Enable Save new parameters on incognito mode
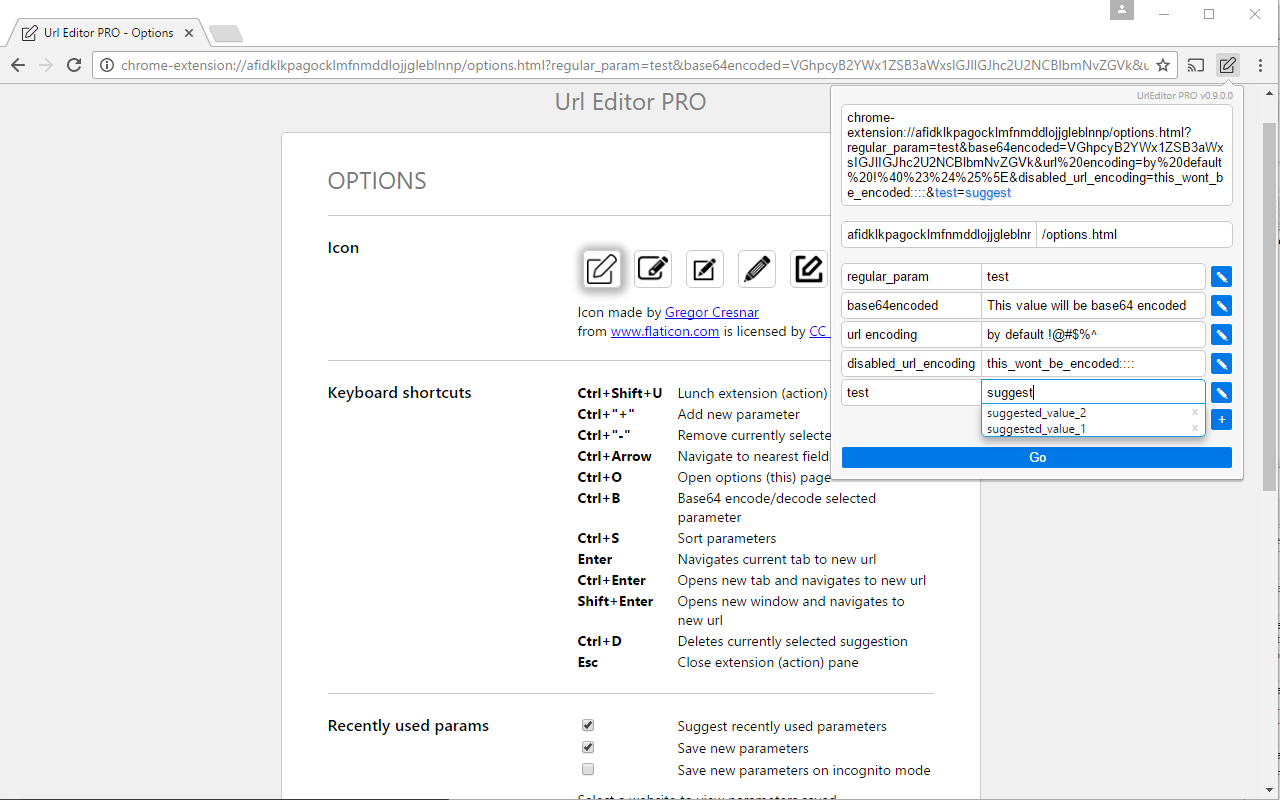The height and width of the screenshot is (800, 1280). (588, 768)
